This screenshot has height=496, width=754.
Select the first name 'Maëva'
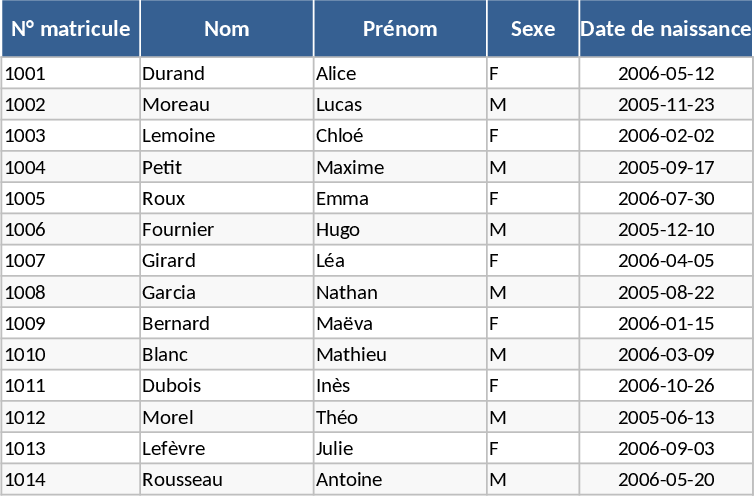click(x=400, y=324)
